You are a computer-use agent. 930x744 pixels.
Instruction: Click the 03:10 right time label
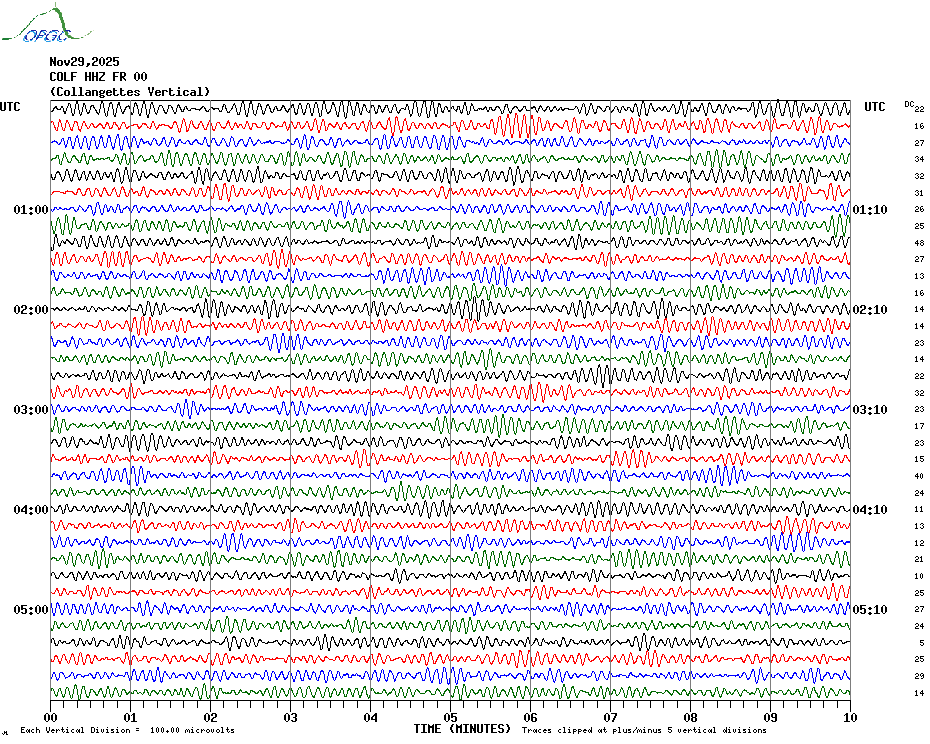(x=870, y=410)
